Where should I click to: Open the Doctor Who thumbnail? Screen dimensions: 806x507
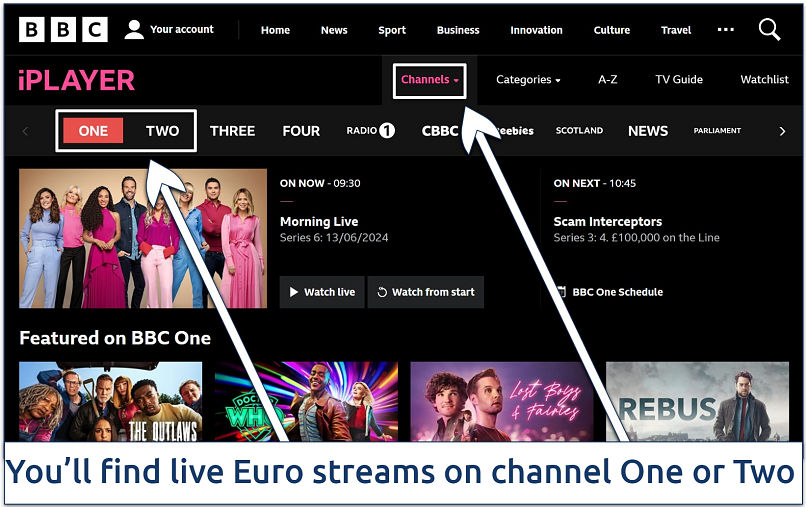(x=306, y=402)
